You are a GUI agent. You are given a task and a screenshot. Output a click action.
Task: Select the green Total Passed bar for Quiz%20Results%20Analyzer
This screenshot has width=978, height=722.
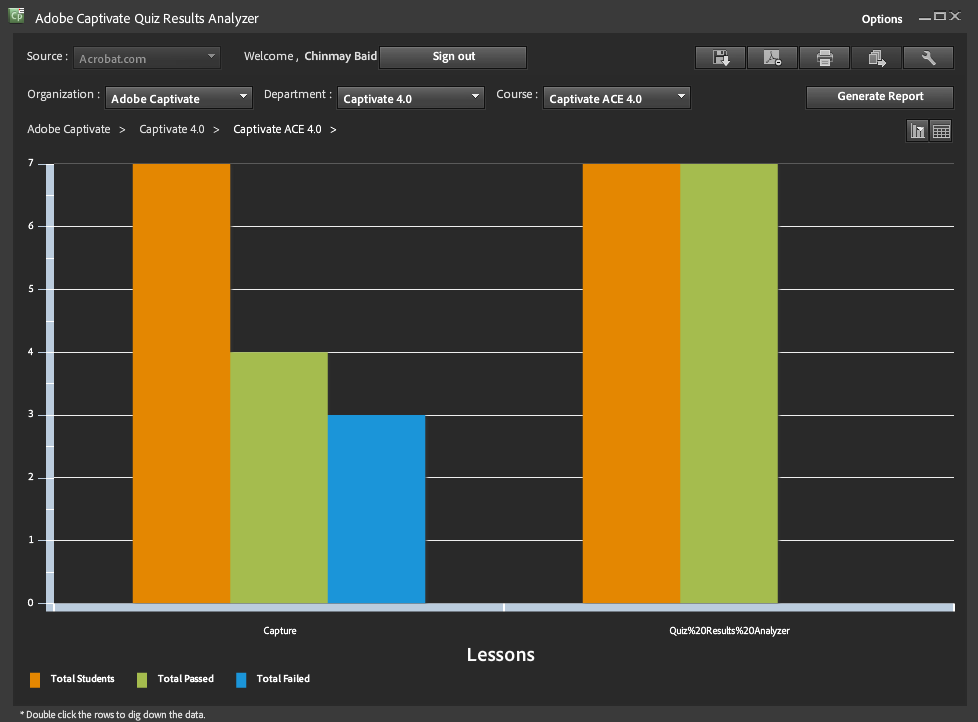[x=728, y=383]
